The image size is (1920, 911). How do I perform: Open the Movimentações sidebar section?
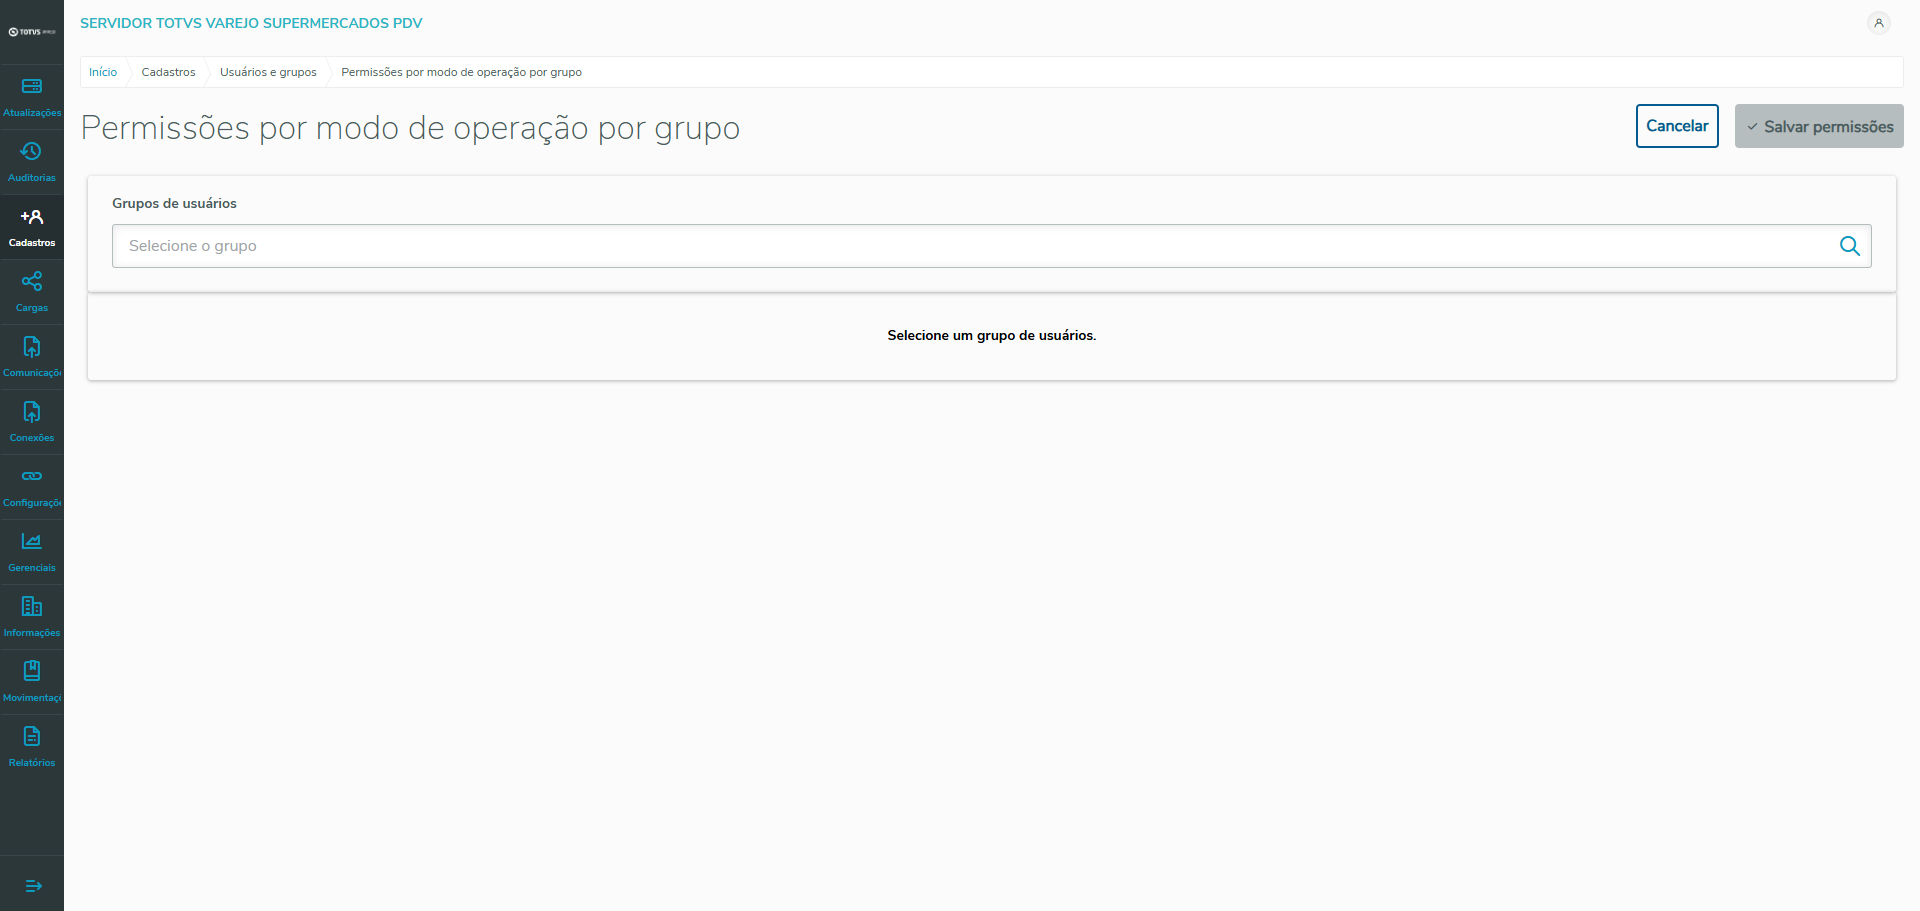point(32,682)
